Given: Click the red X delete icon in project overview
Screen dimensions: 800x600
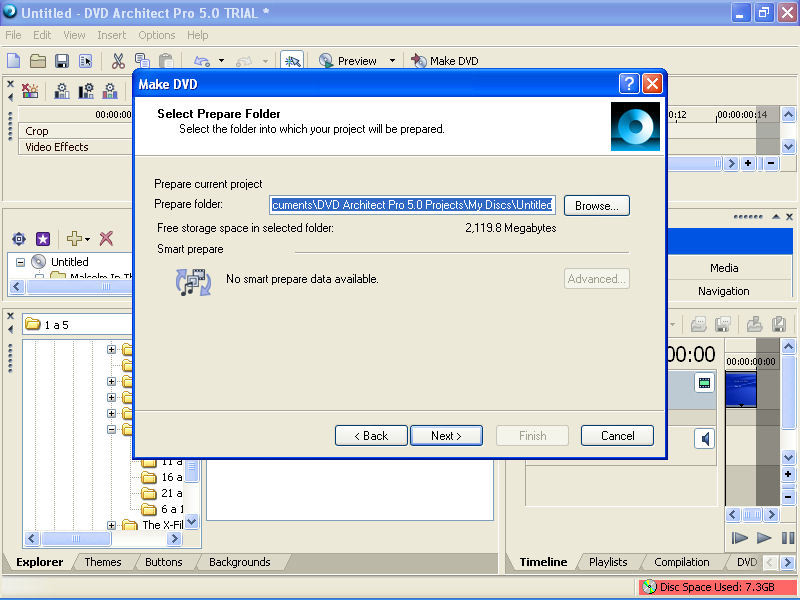Looking at the screenshot, I should 106,239.
